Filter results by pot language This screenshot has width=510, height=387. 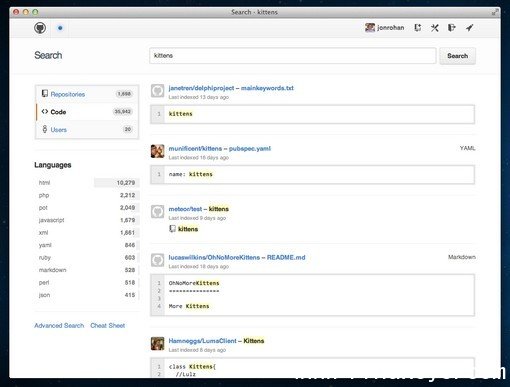tap(87, 208)
